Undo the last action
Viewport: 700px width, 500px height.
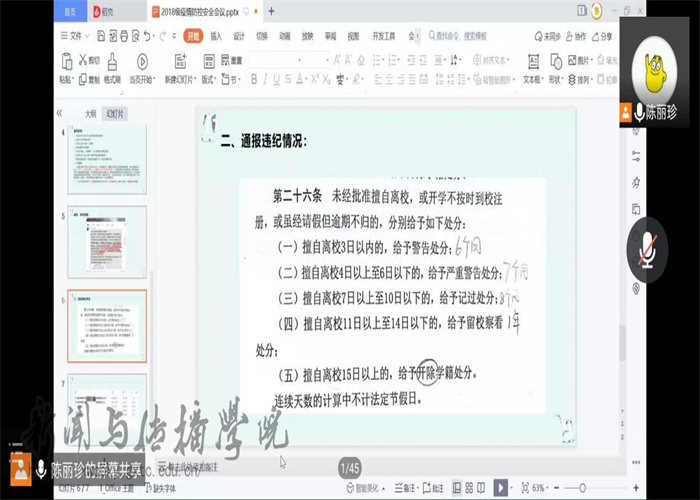(147, 36)
